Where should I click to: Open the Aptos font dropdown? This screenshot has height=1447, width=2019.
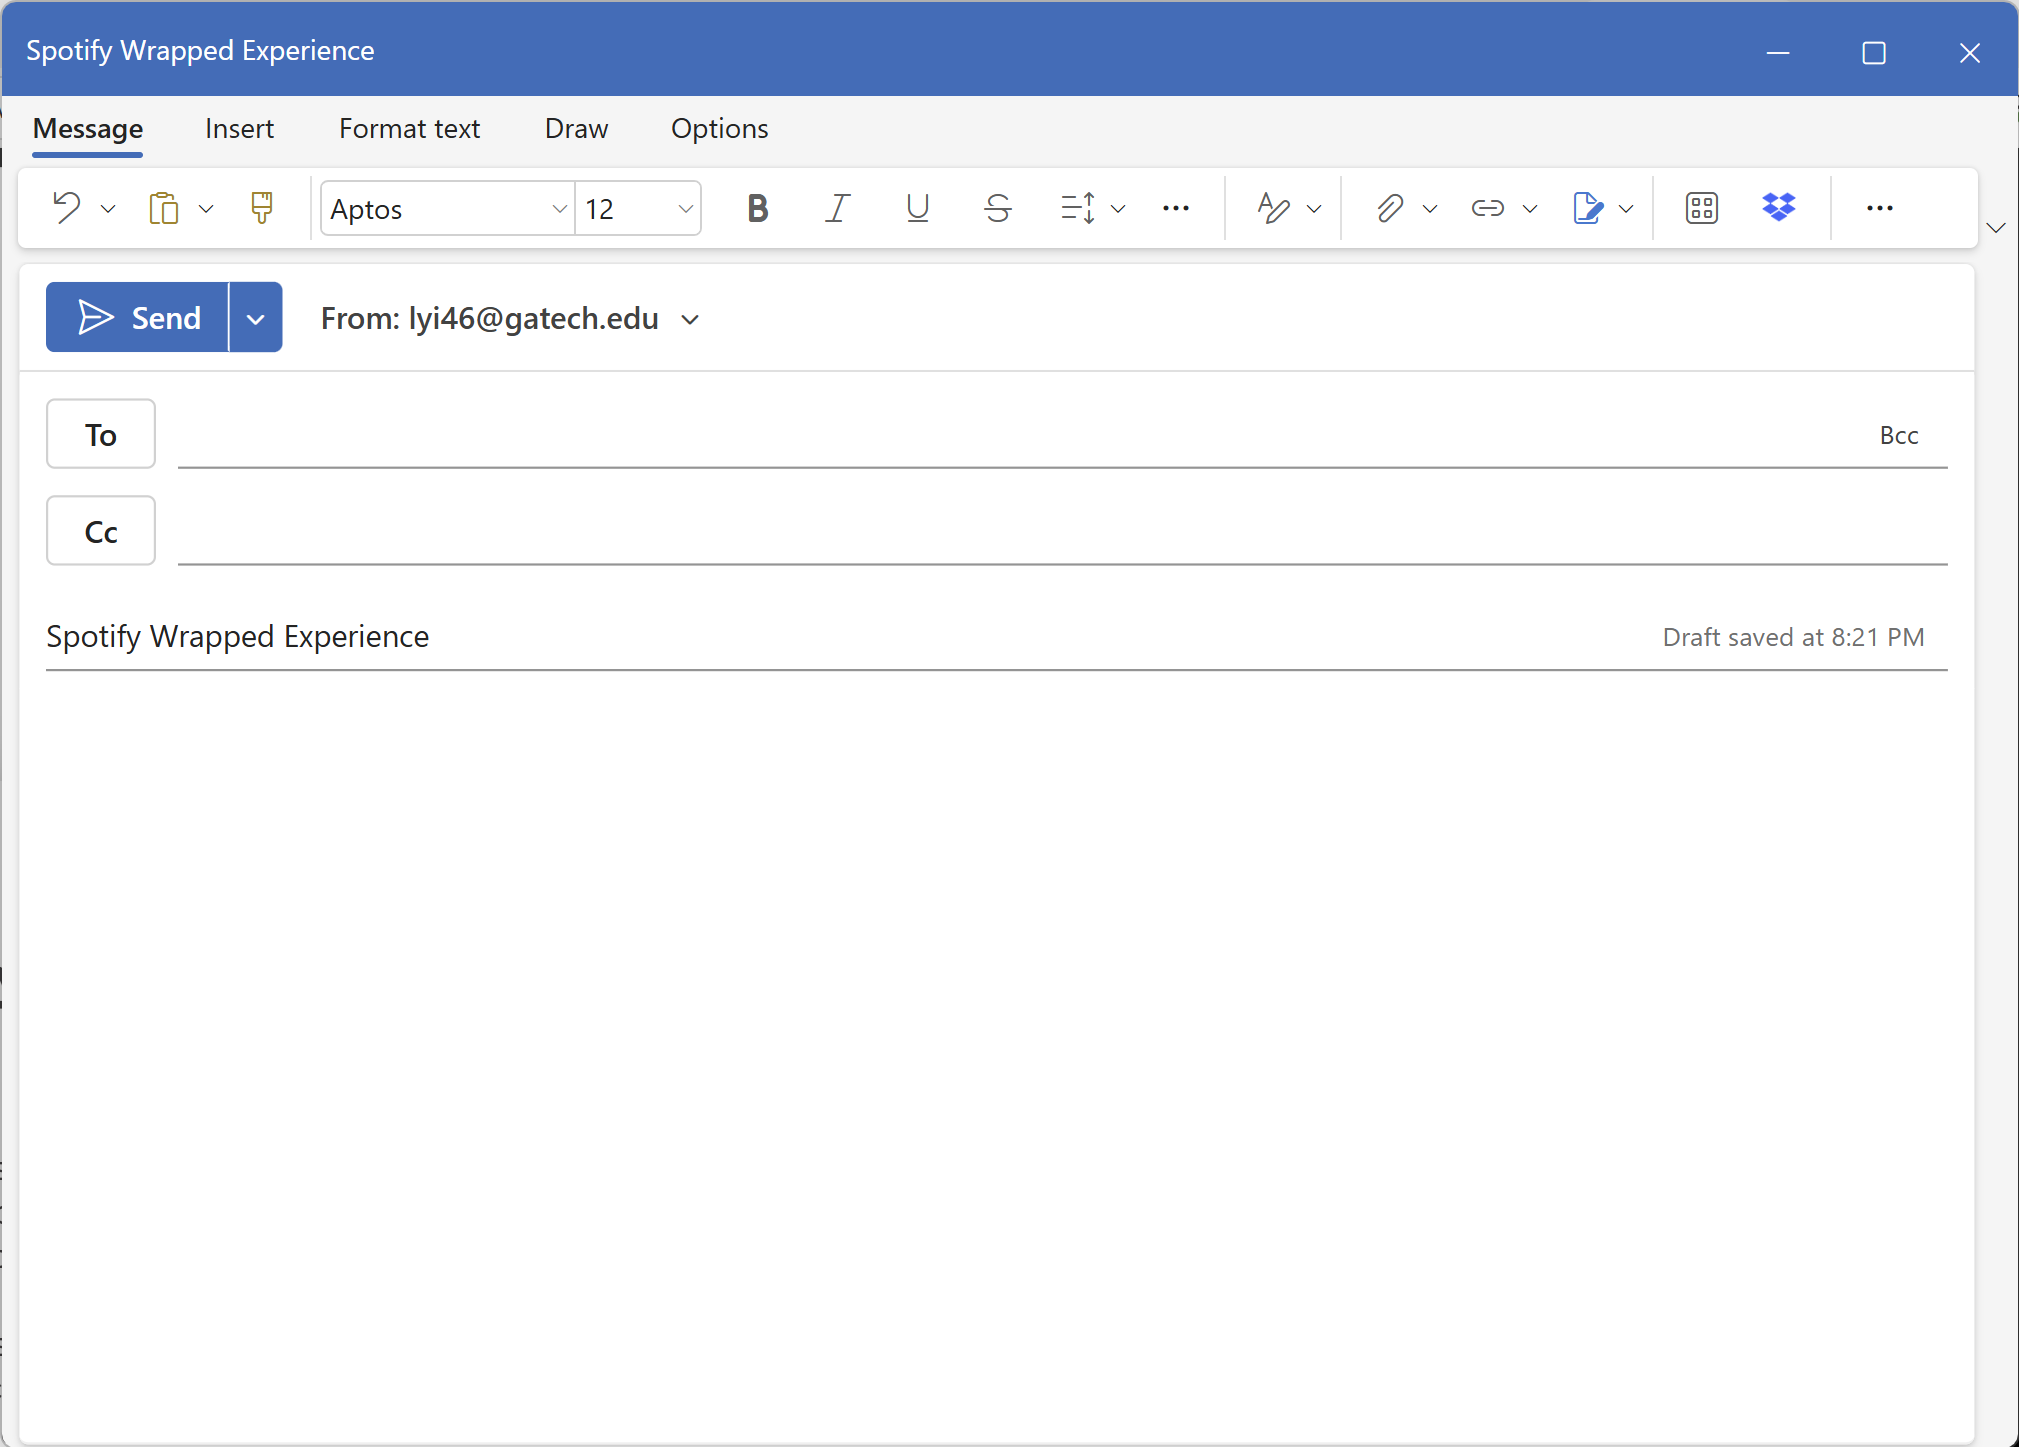pos(559,209)
